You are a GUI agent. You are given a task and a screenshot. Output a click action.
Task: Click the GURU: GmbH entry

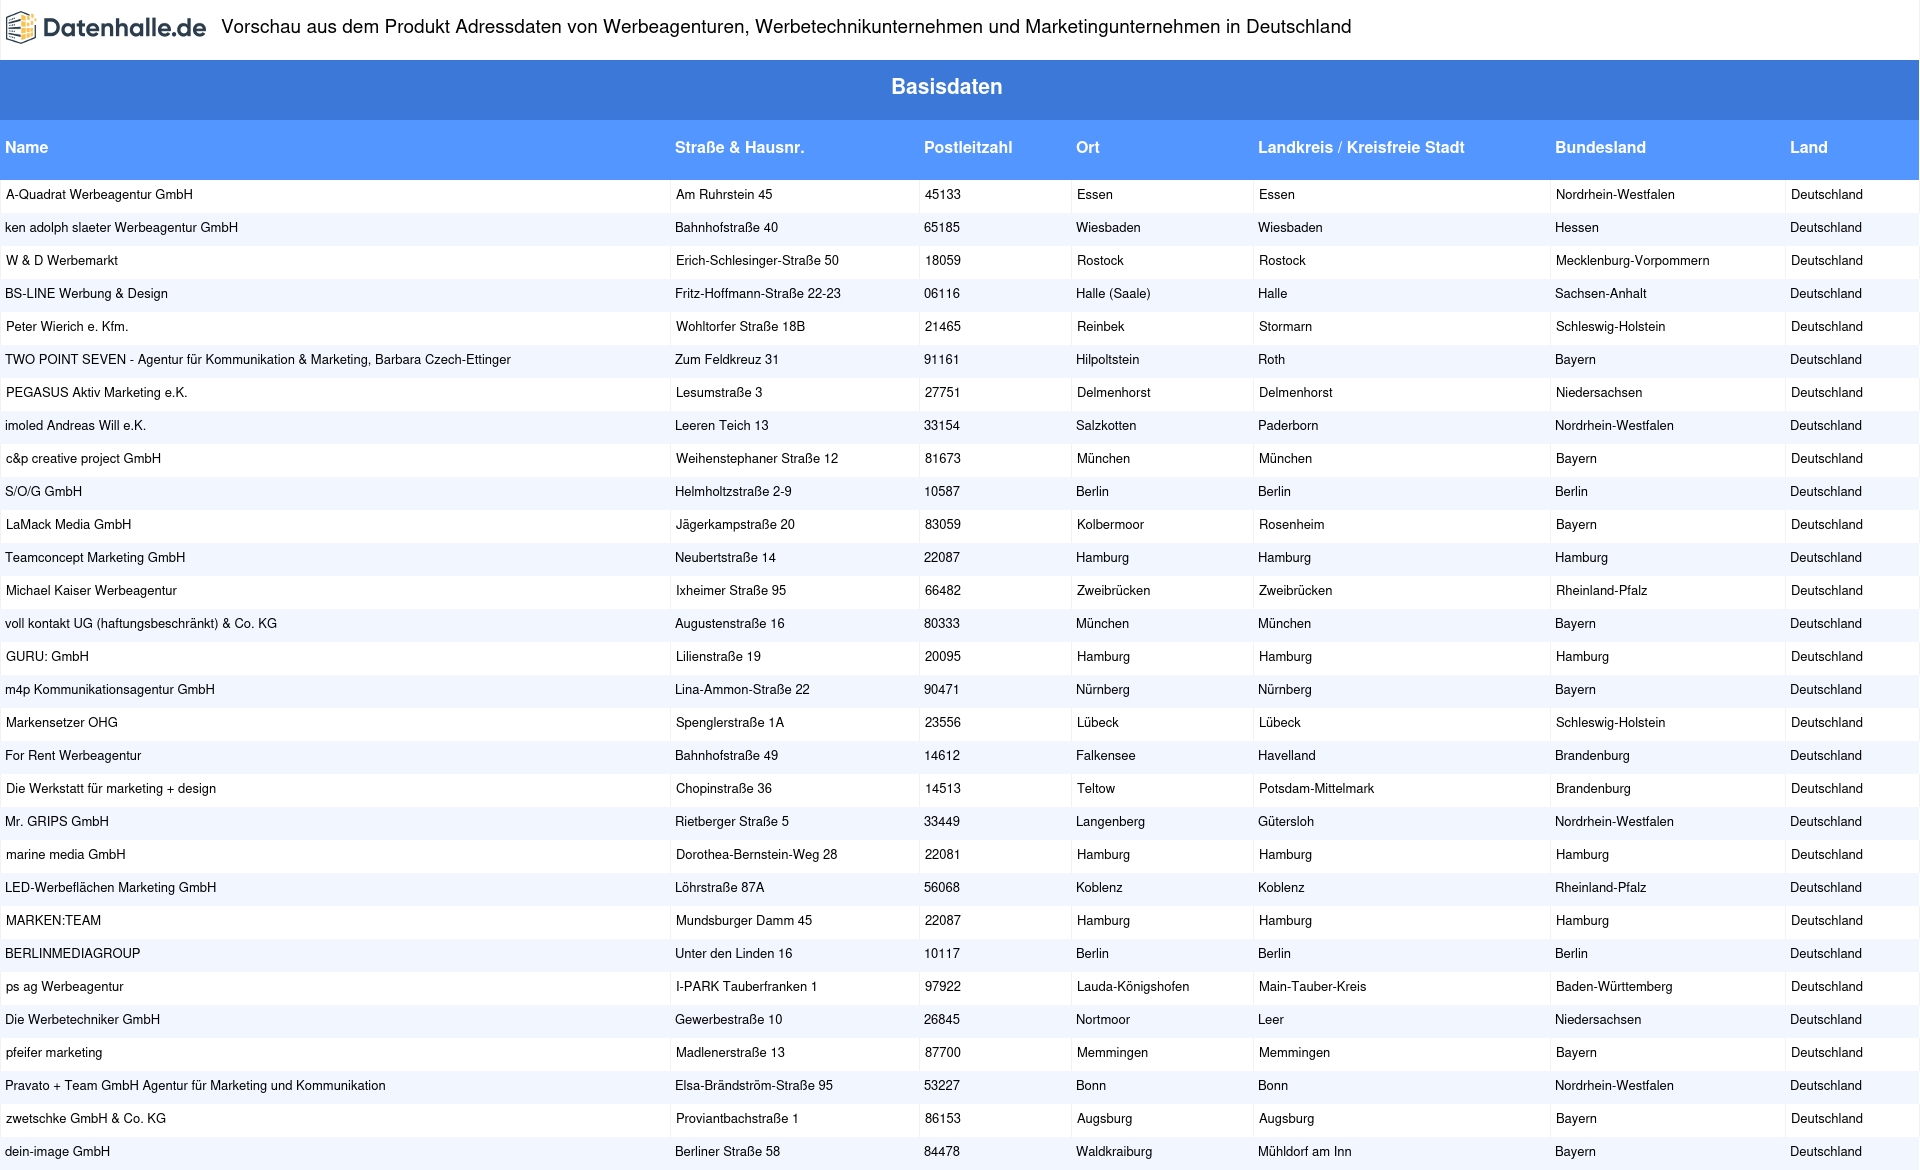[x=47, y=657]
